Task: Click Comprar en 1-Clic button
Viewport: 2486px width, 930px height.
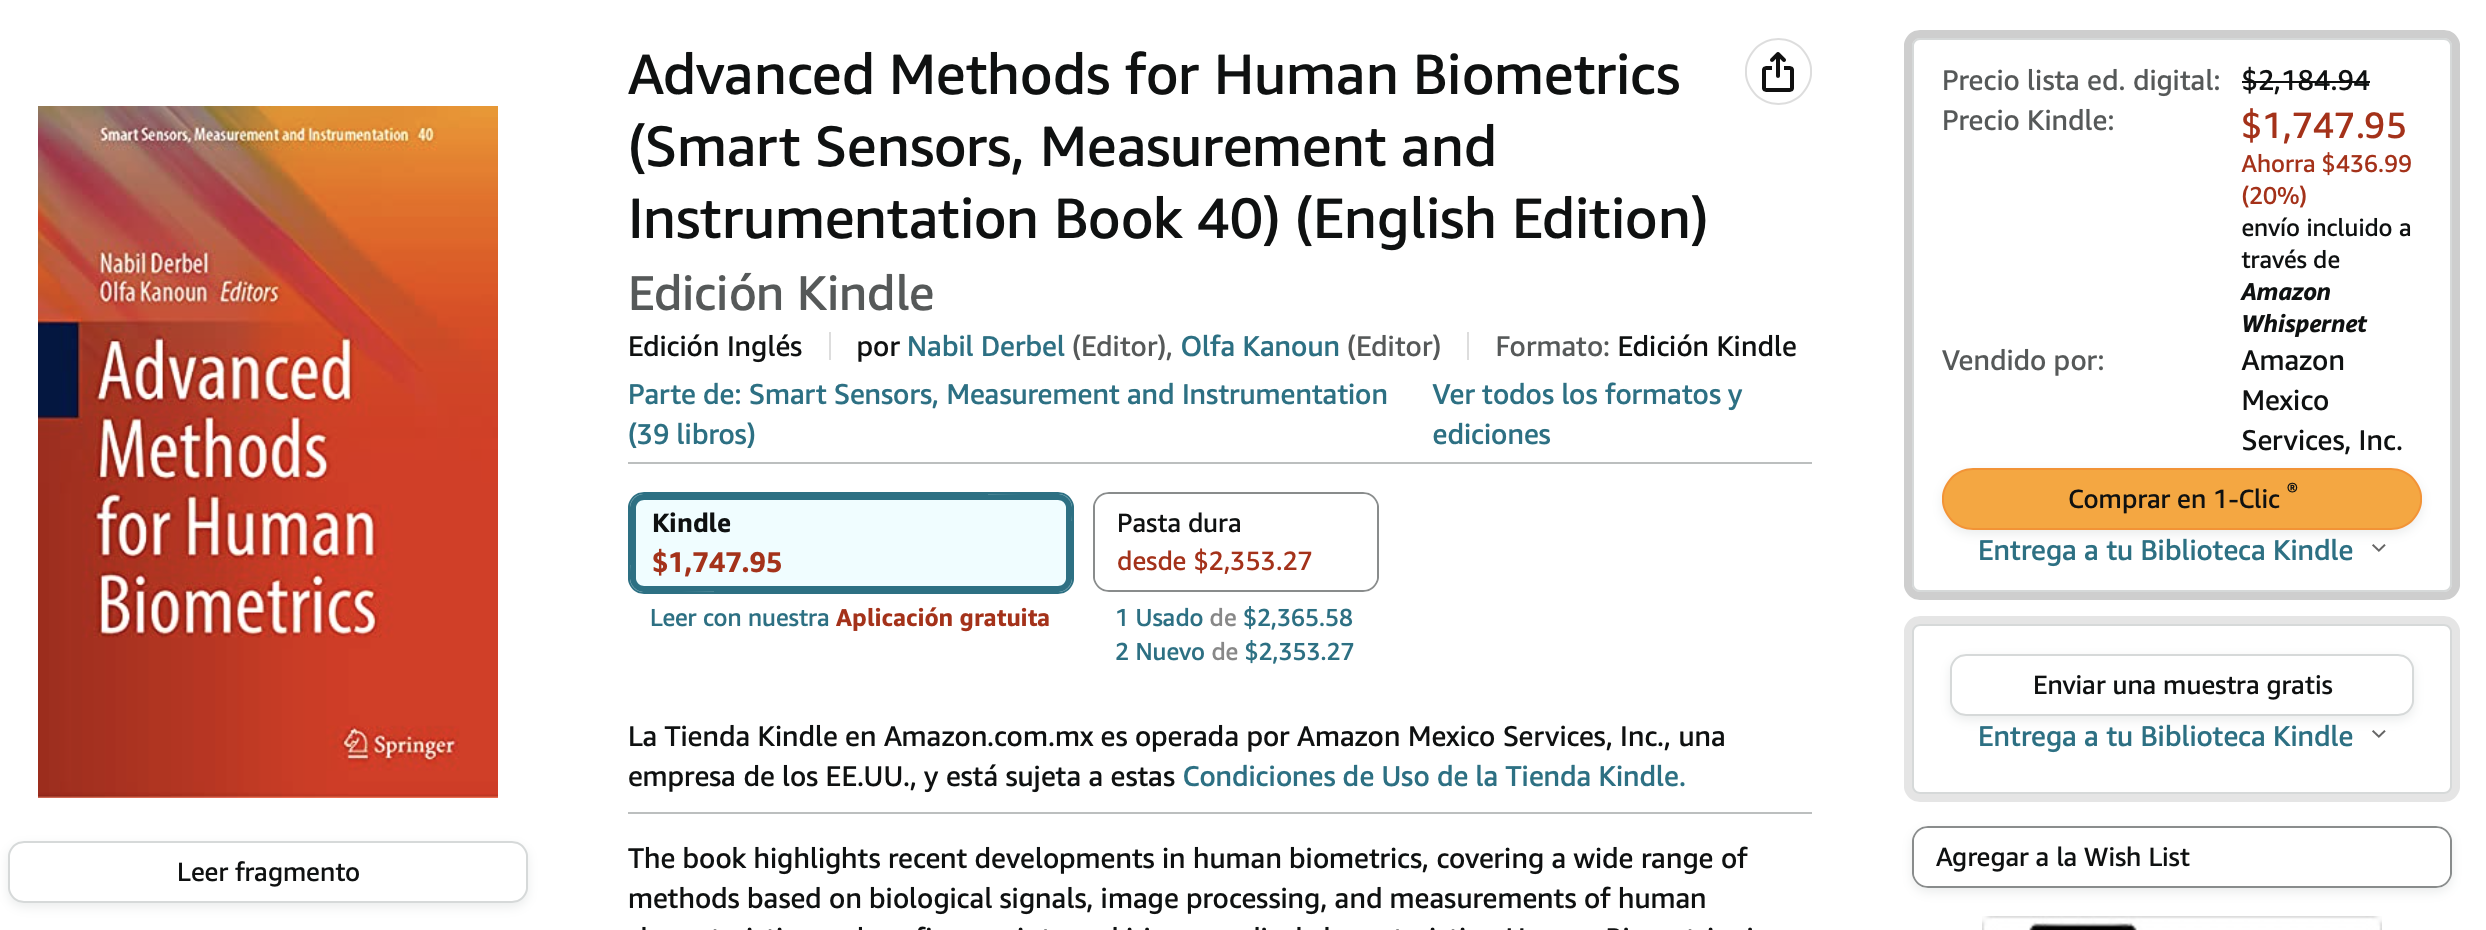Action: click(x=2180, y=499)
